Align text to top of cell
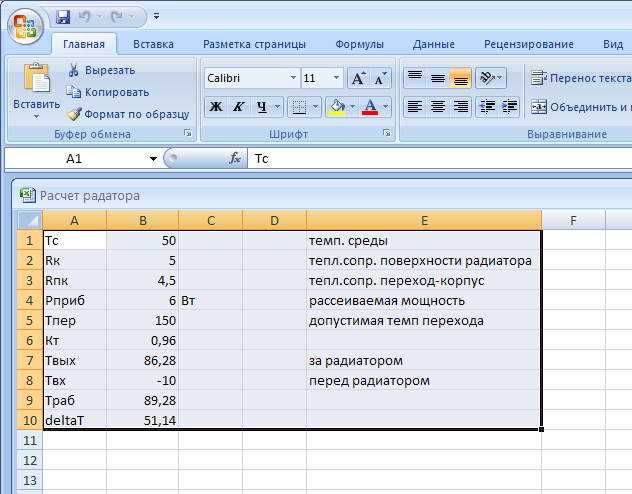632x494 pixels. coord(415,77)
